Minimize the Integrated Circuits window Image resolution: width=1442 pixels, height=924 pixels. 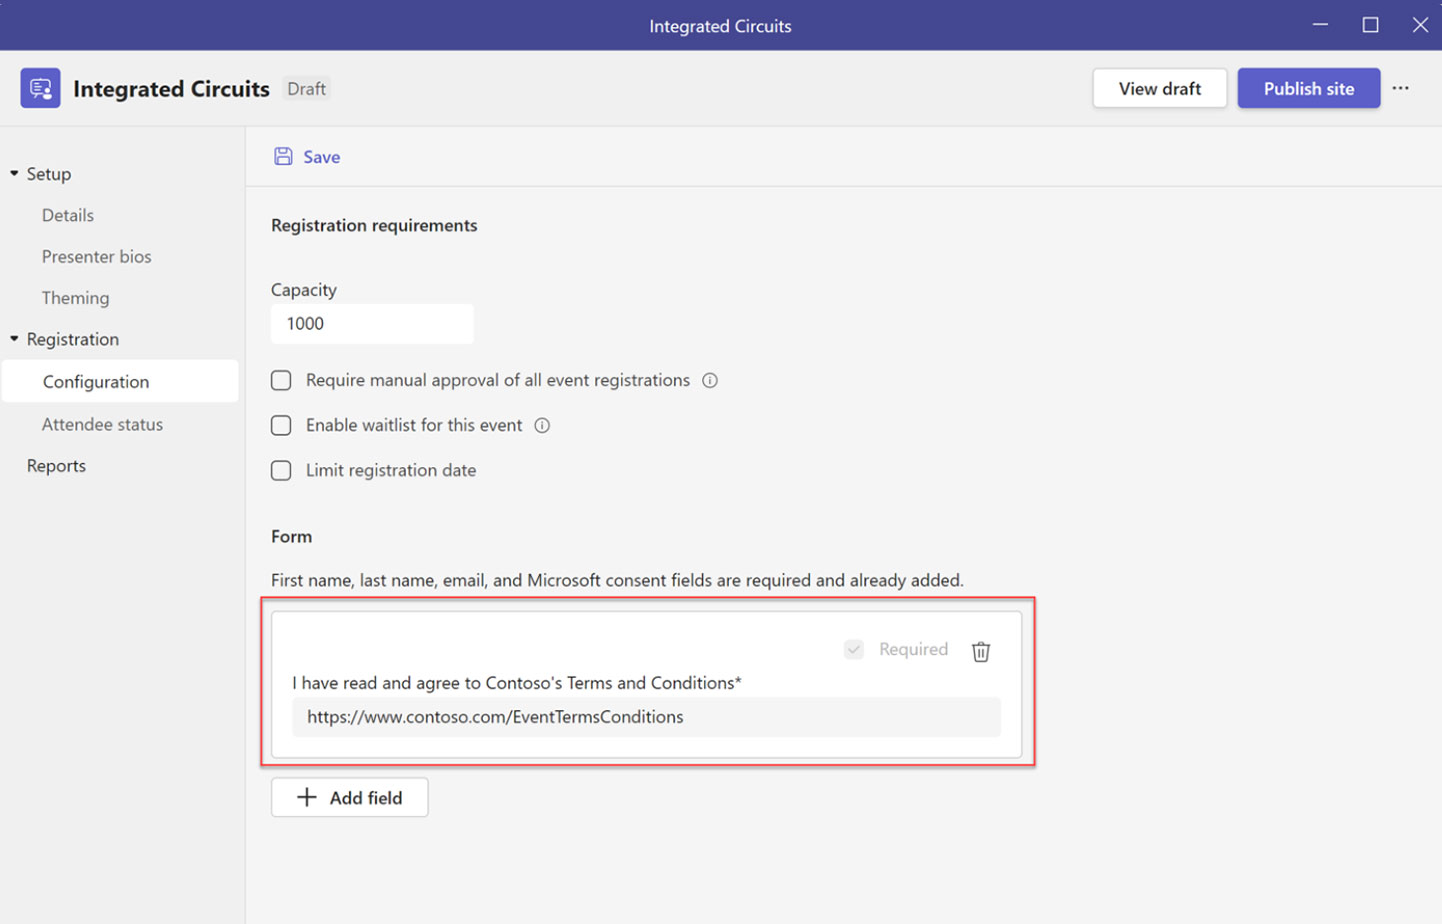pos(1320,25)
